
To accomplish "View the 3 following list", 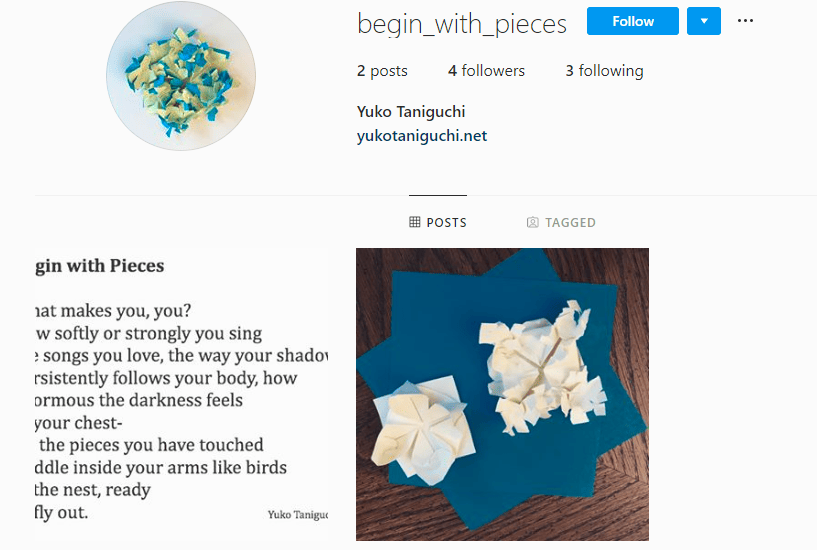I will (604, 71).
